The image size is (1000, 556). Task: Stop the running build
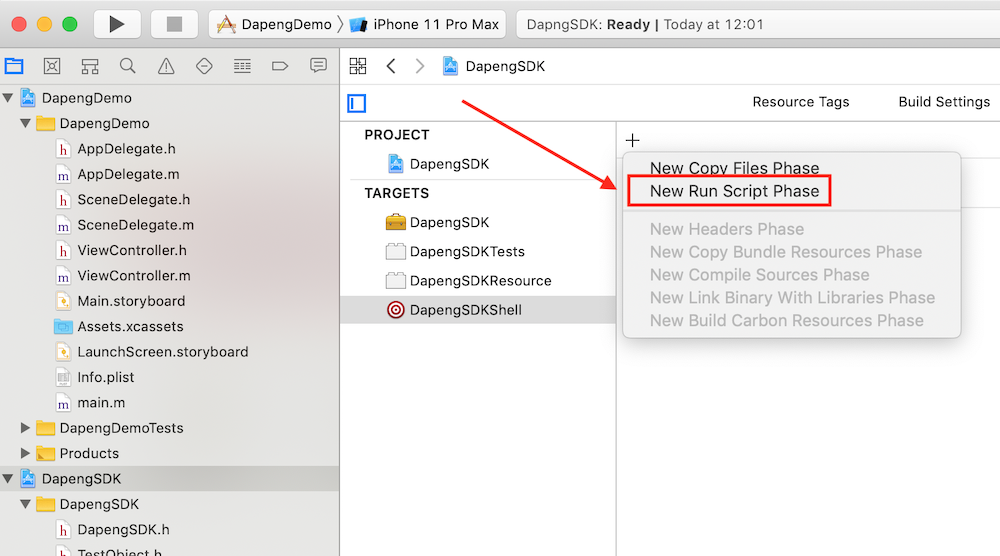coord(174,24)
